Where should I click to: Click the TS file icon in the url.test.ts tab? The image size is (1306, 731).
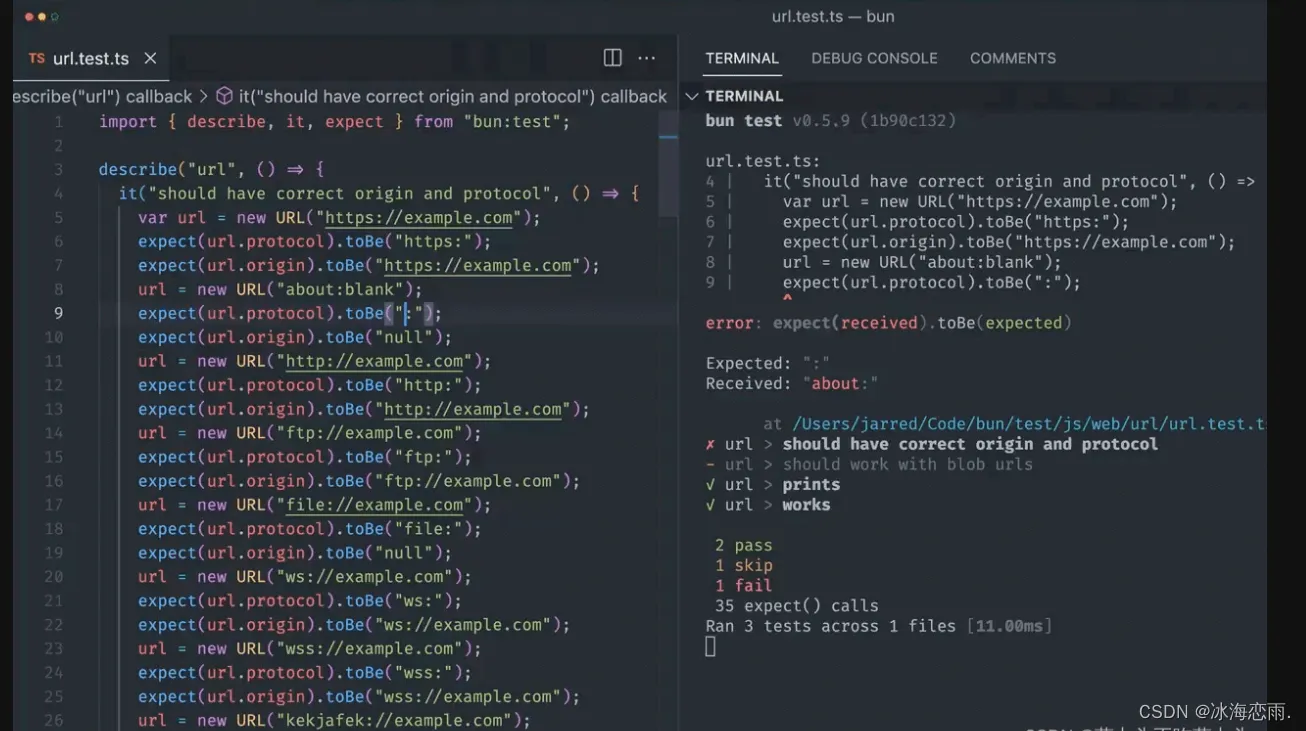[37, 58]
